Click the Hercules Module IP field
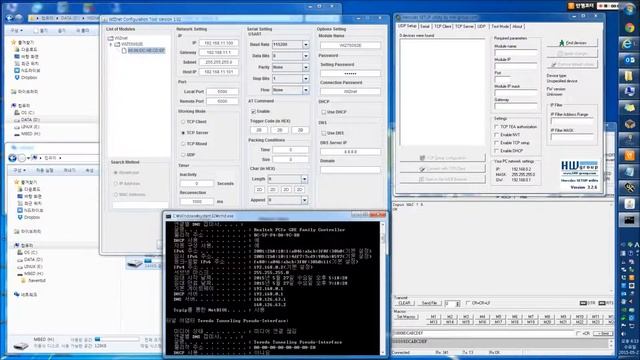 [x=516, y=66]
